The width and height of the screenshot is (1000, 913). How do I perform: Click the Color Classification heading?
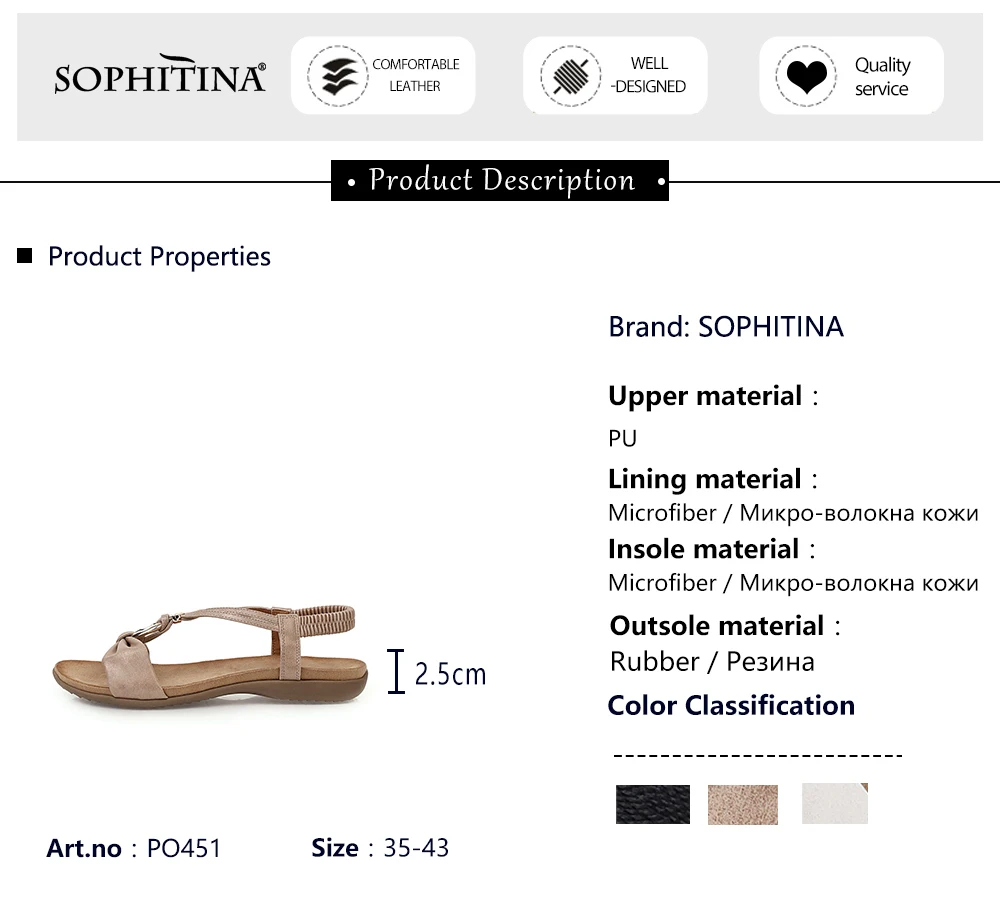point(731,705)
